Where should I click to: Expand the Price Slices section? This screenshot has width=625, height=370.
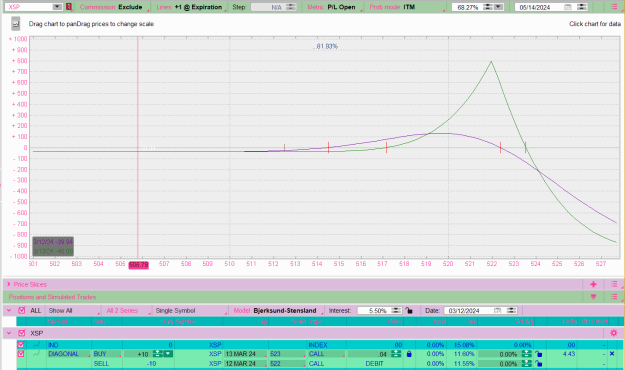point(8,284)
